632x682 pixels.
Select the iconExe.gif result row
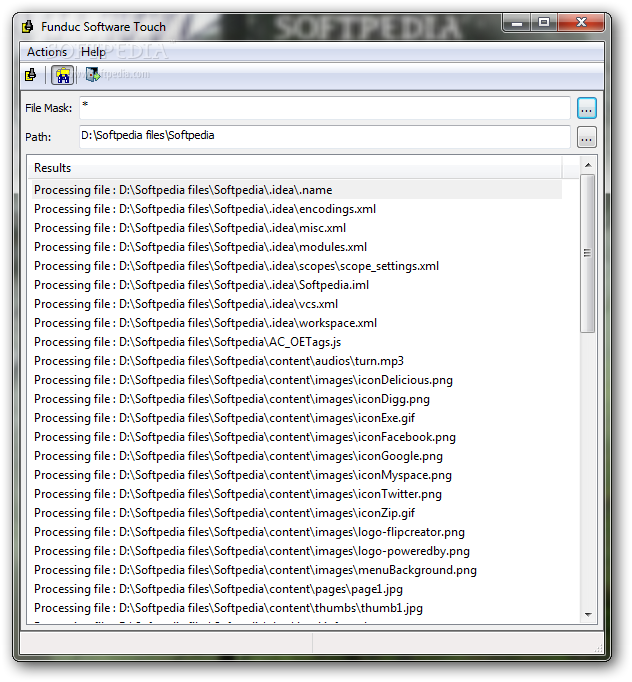[x=297, y=418]
